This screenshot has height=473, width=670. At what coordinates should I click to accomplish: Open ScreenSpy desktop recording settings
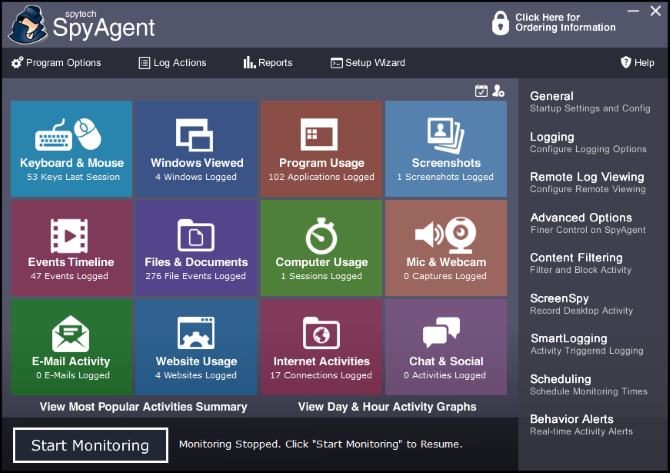pos(582,304)
